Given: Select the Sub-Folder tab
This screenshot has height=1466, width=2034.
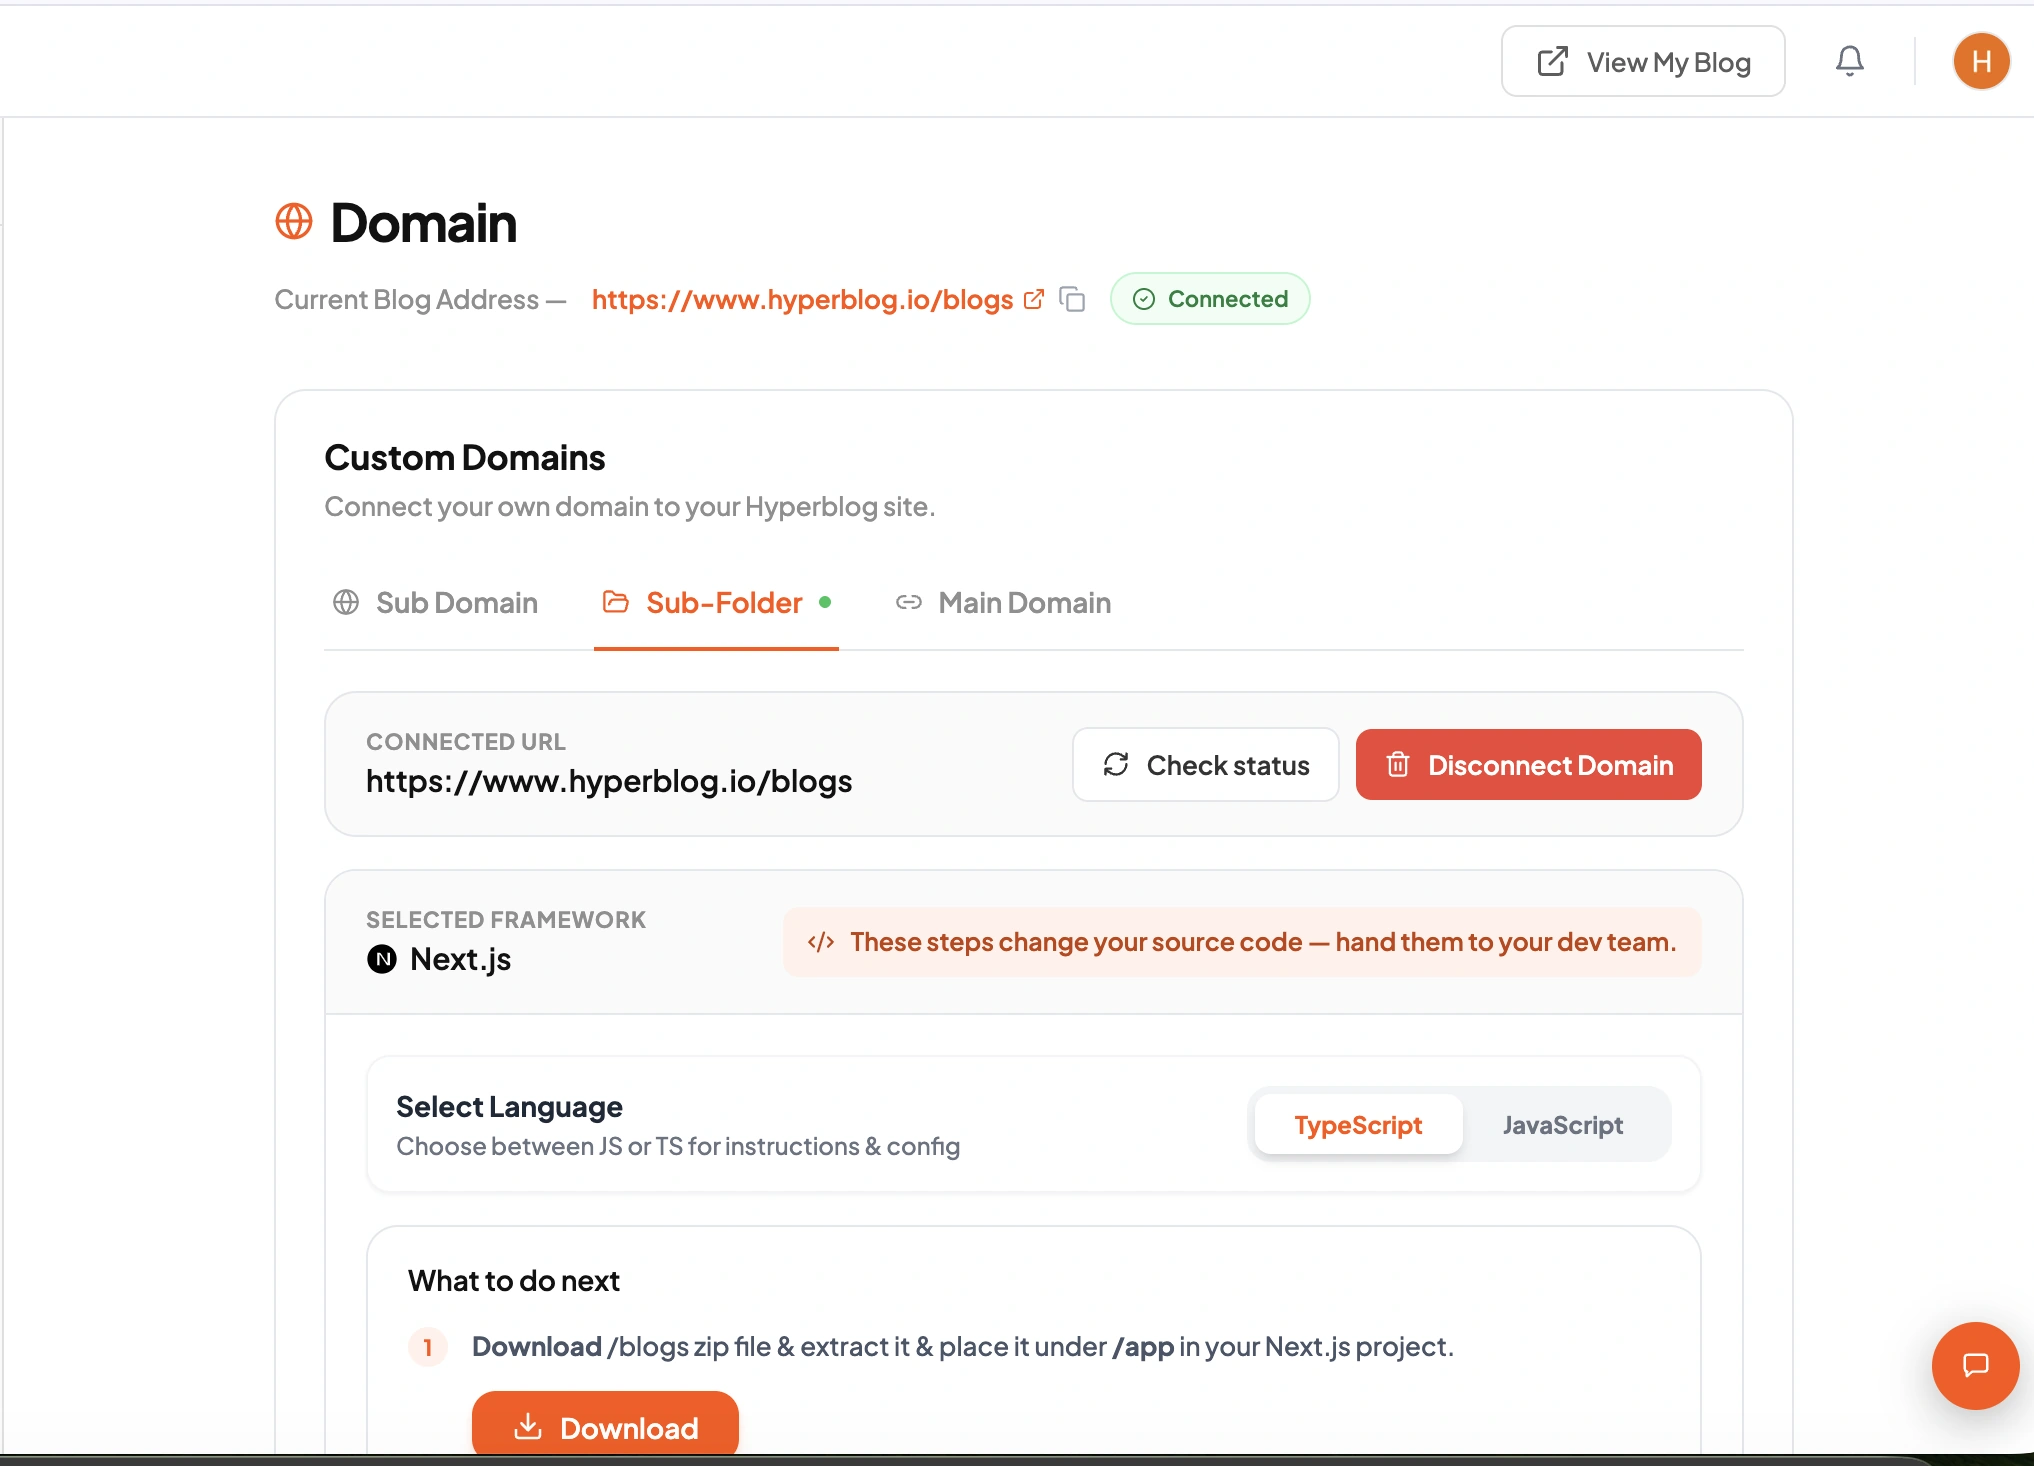Looking at the screenshot, I should click(x=716, y=603).
